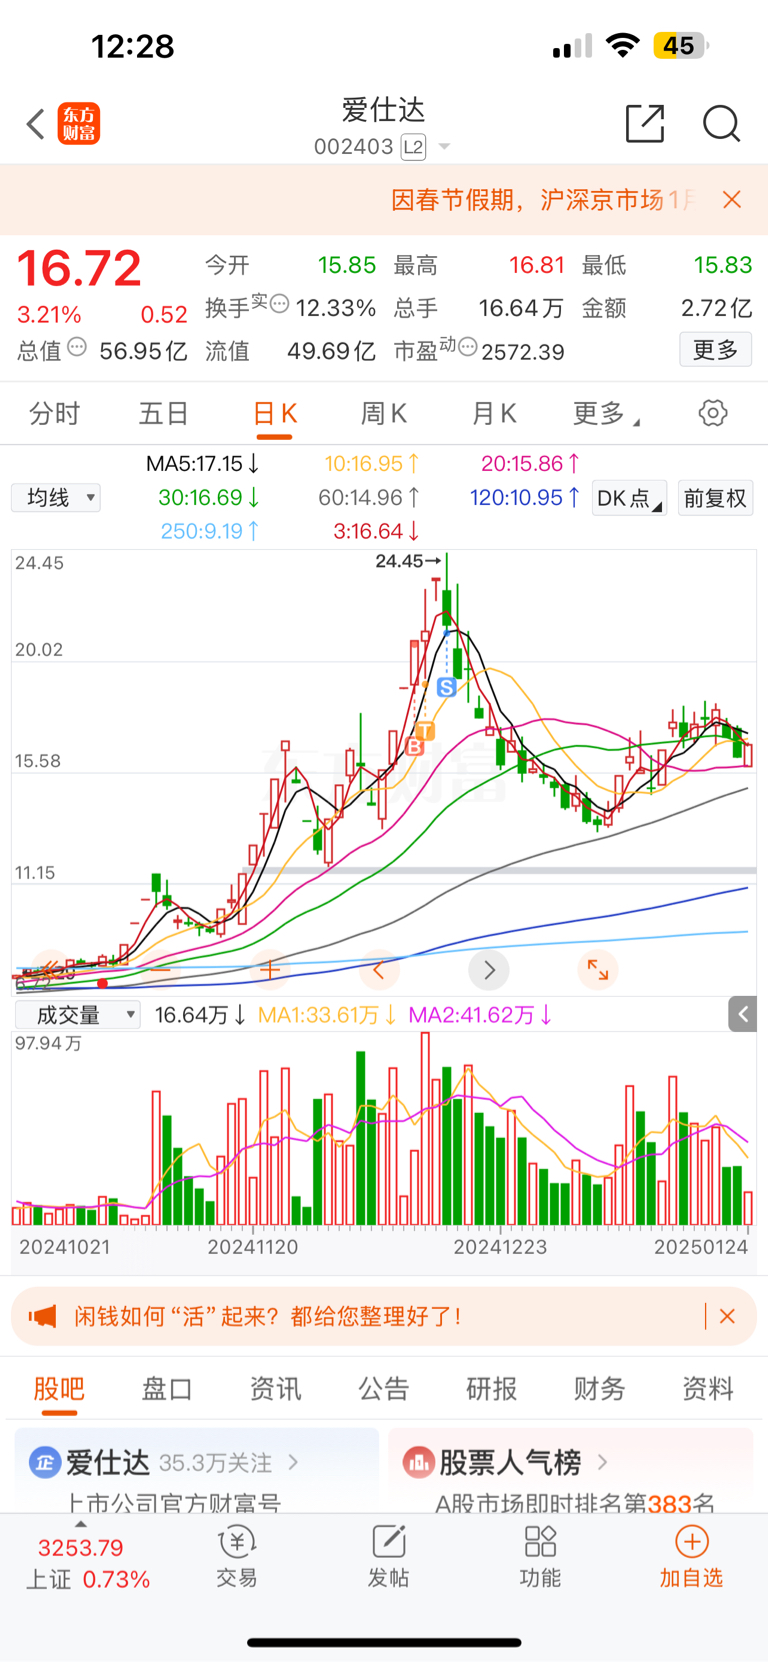Expand chart to fullscreen icon

pos(598,969)
